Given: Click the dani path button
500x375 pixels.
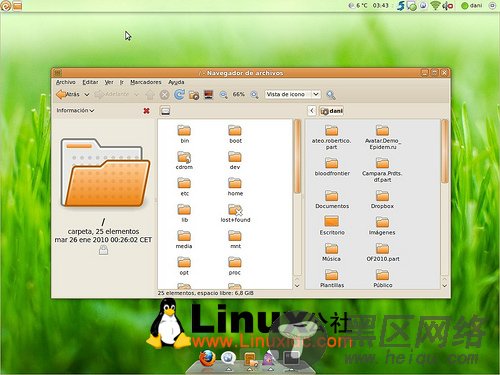Looking at the screenshot, I should click(332, 111).
